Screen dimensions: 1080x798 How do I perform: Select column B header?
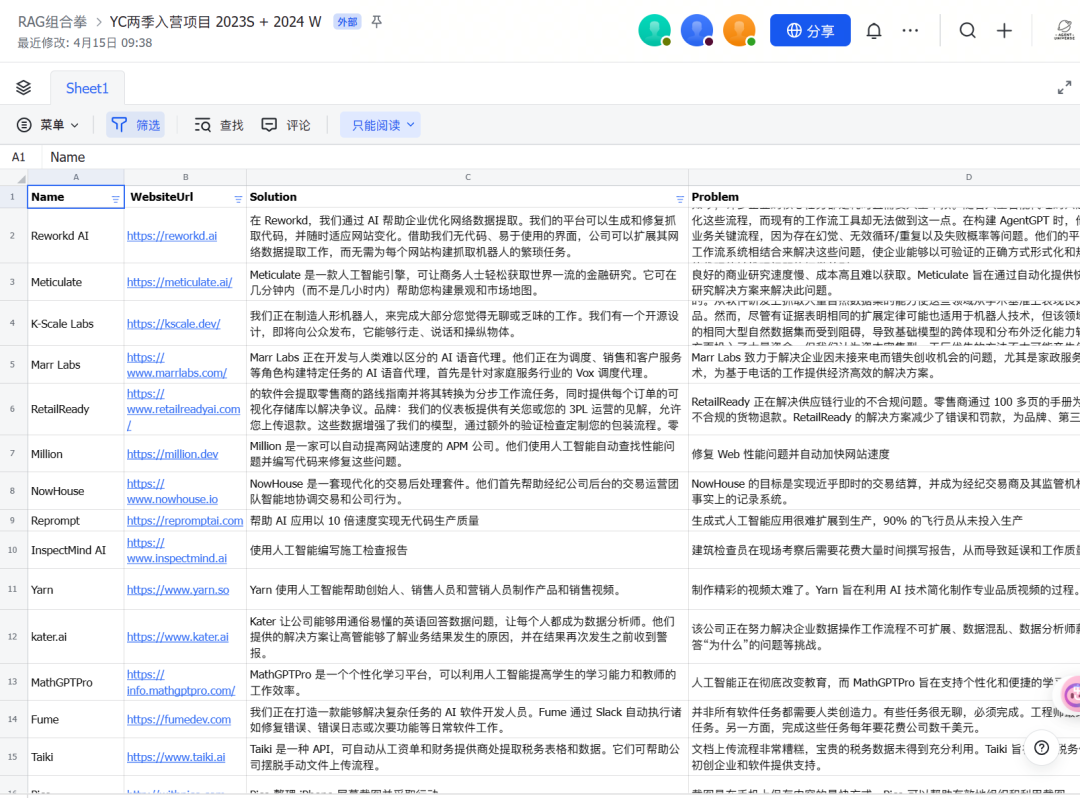[185, 177]
